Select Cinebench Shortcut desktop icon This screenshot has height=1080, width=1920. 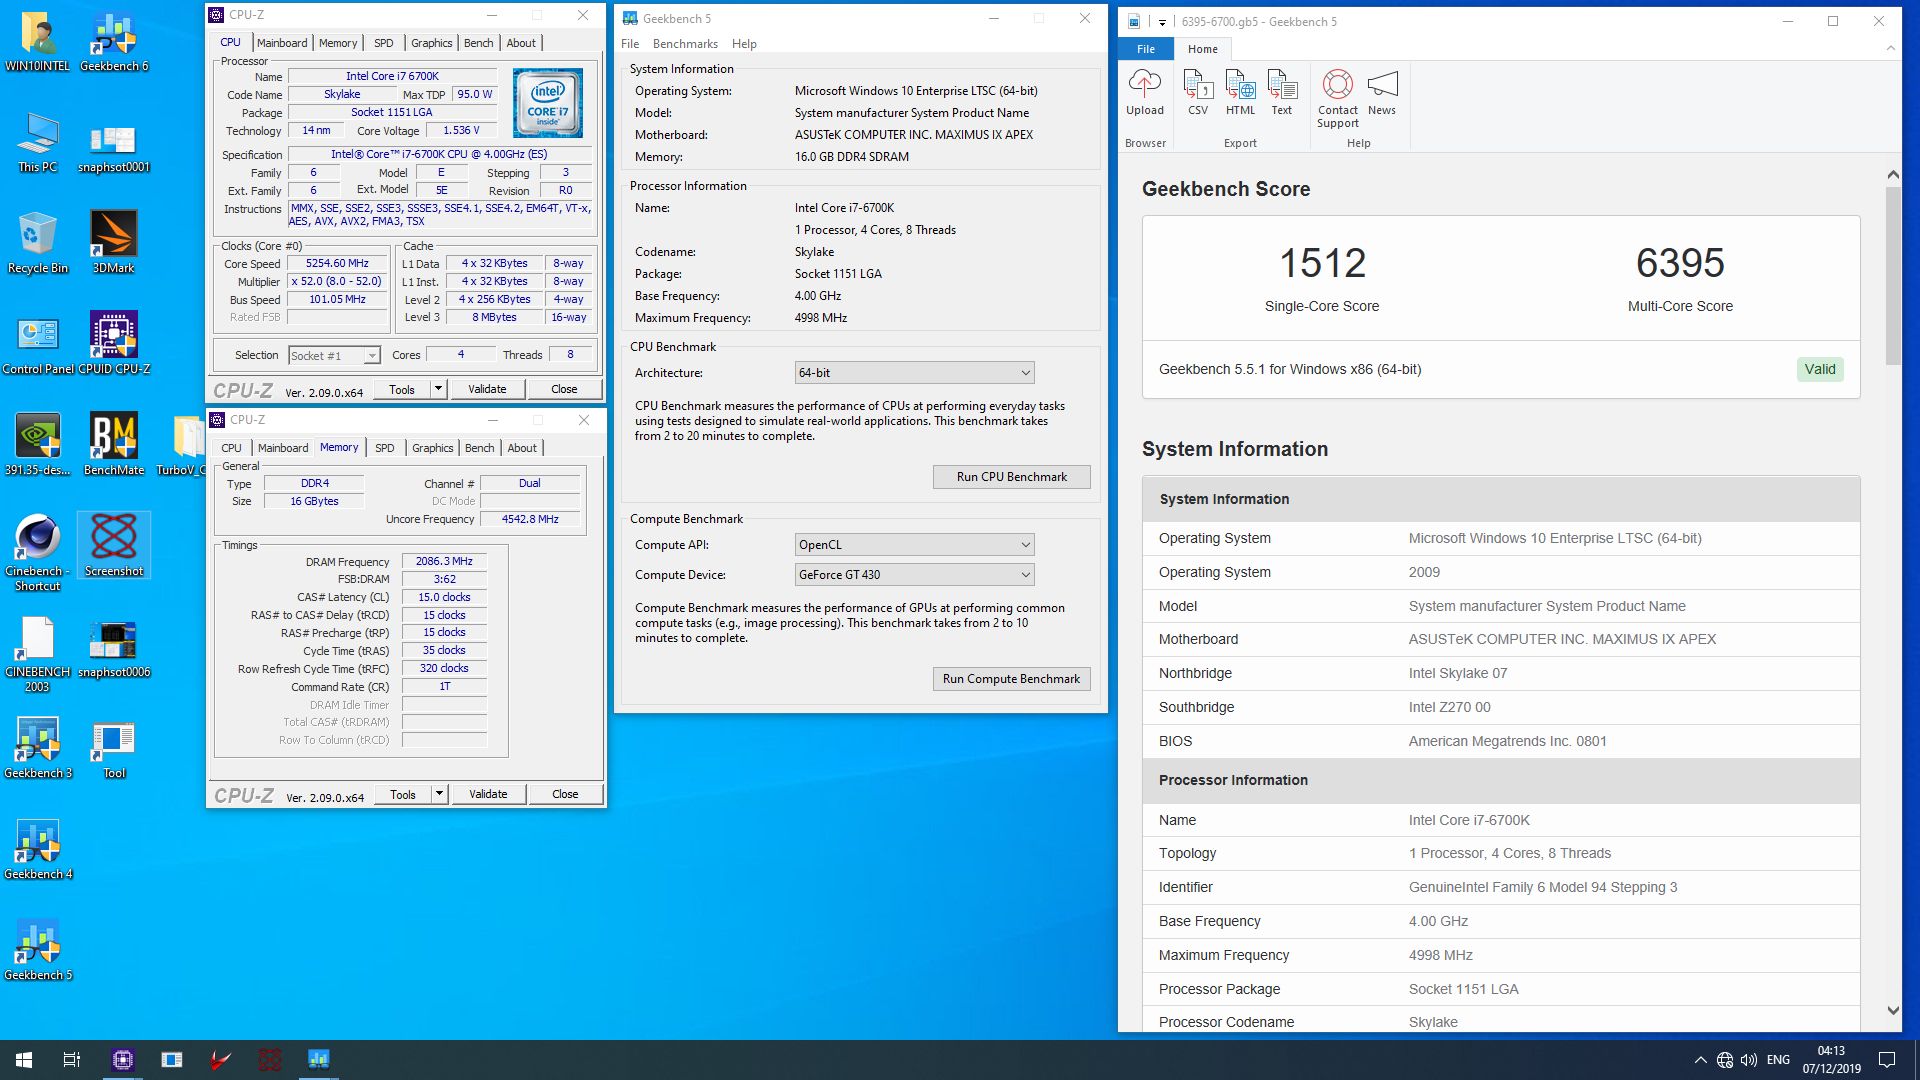38,553
